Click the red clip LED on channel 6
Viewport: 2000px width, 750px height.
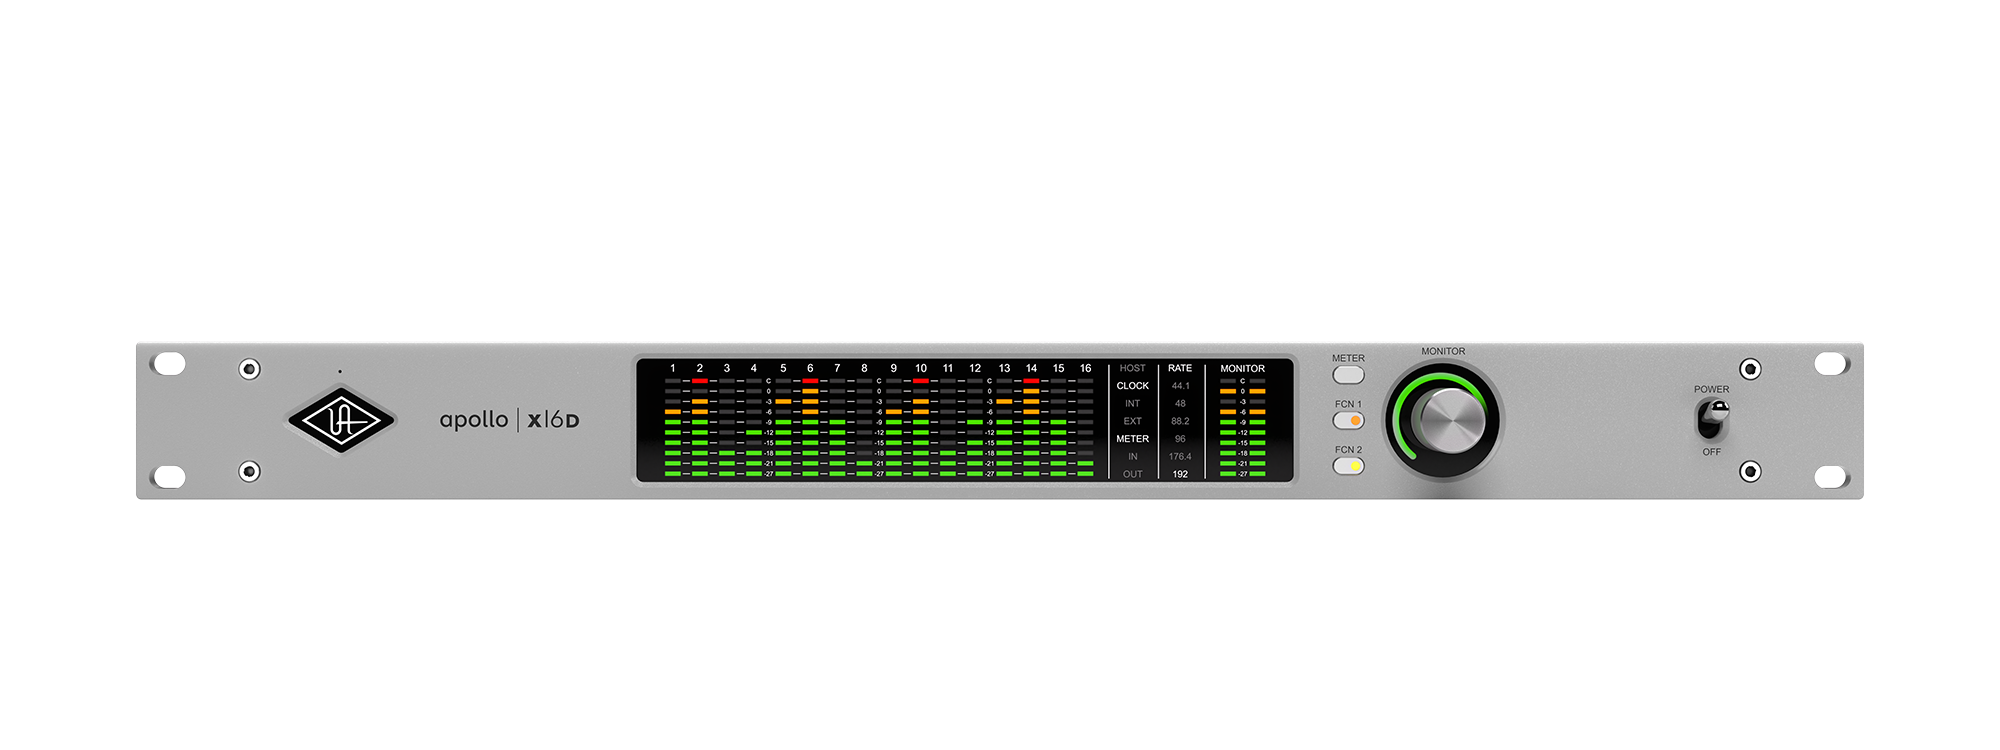[810, 381]
